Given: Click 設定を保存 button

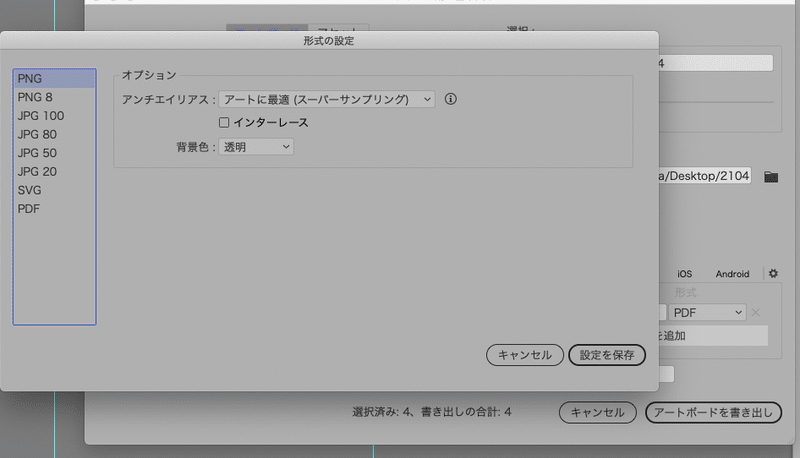Looking at the screenshot, I should [x=607, y=355].
